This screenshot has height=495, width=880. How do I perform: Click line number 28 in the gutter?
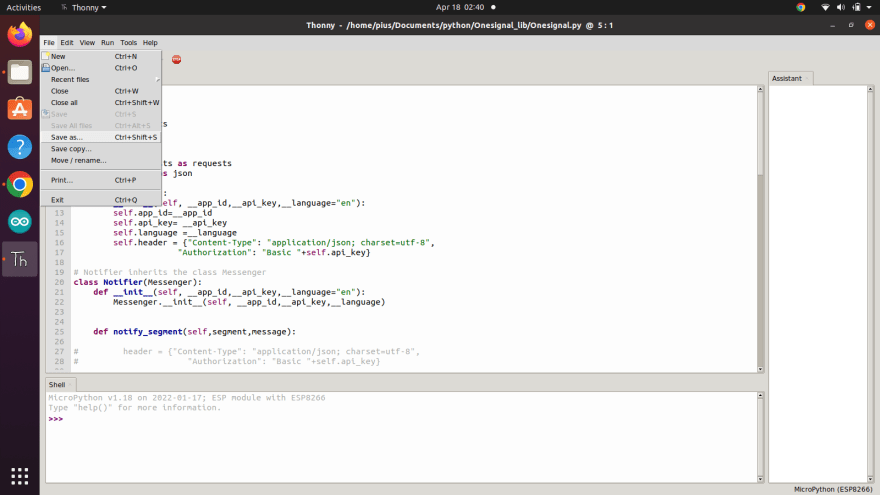pyautogui.click(x=59, y=361)
